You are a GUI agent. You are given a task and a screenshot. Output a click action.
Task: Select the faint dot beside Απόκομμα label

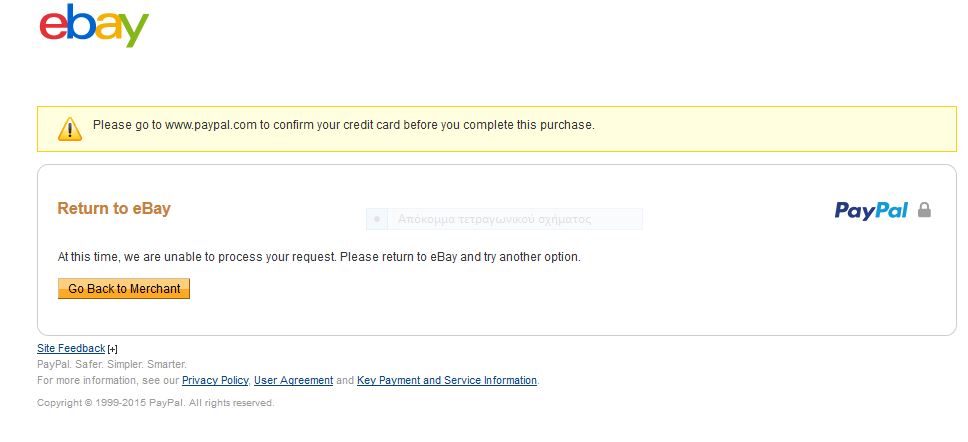[x=377, y=219]
